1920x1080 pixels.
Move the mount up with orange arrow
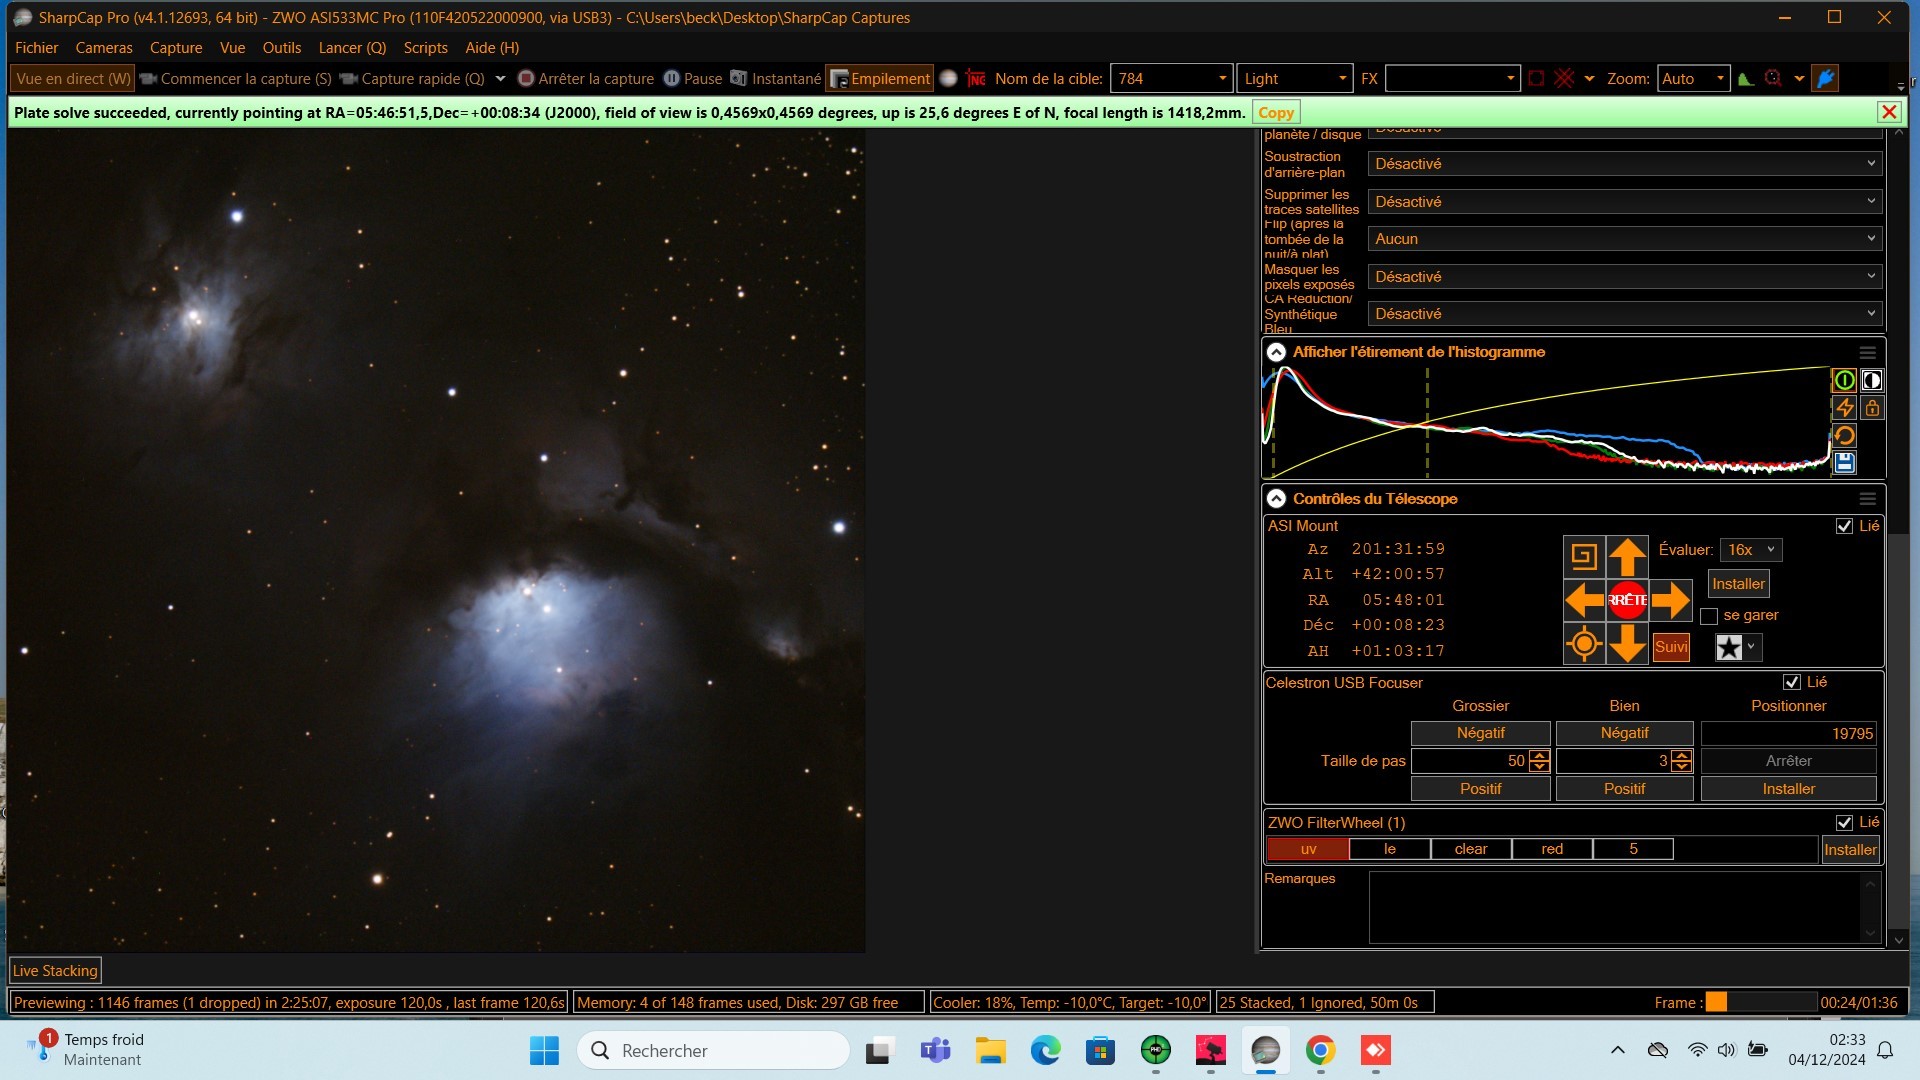(x=1627, y=557)
